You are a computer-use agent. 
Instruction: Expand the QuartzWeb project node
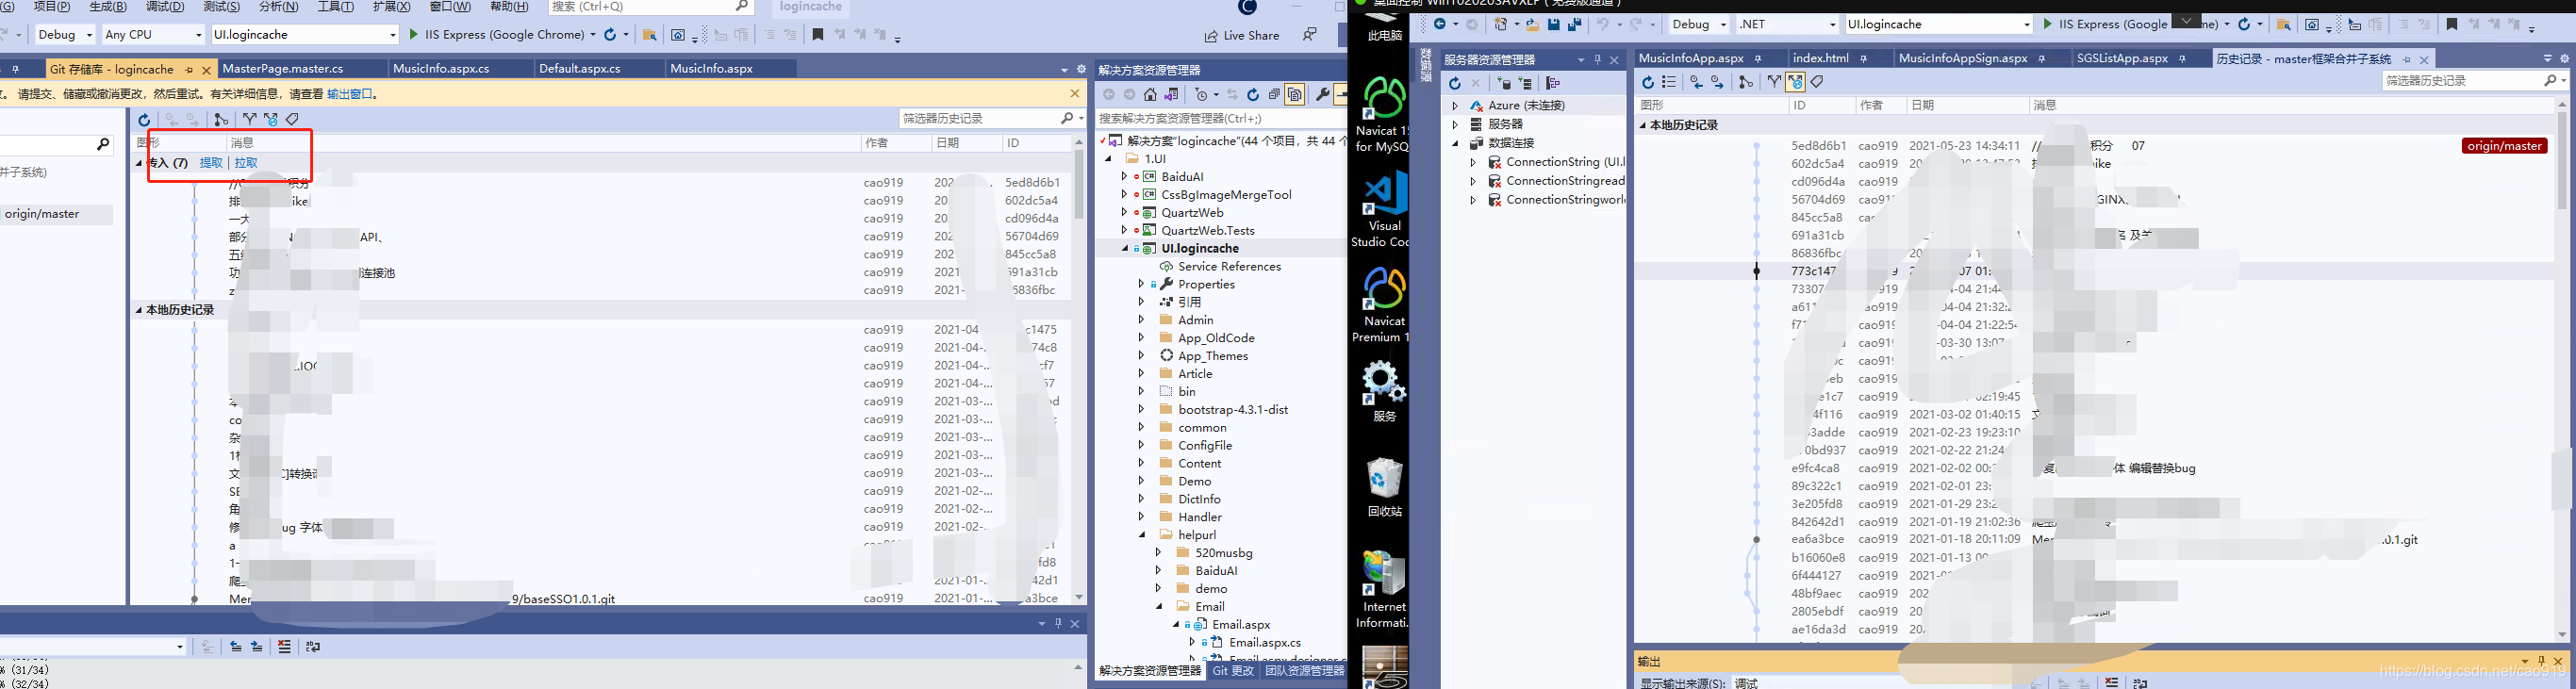coord(1124,213)
